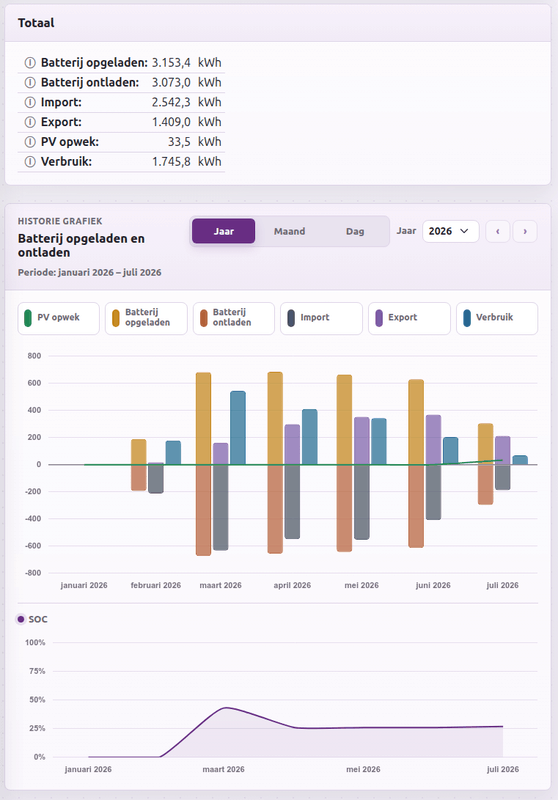Switch to Maand view tab

[x=289, y=232]
